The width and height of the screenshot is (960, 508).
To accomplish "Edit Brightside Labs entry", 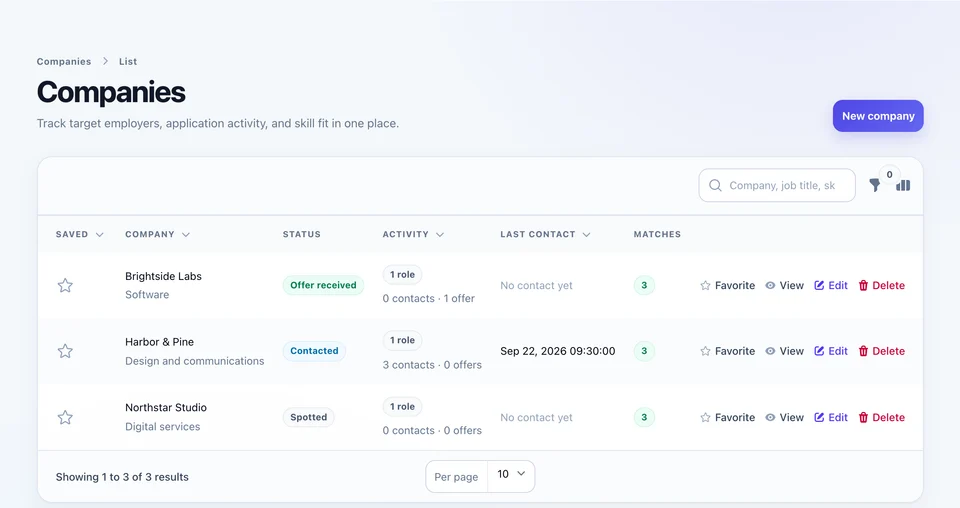I will coord(831,285).
